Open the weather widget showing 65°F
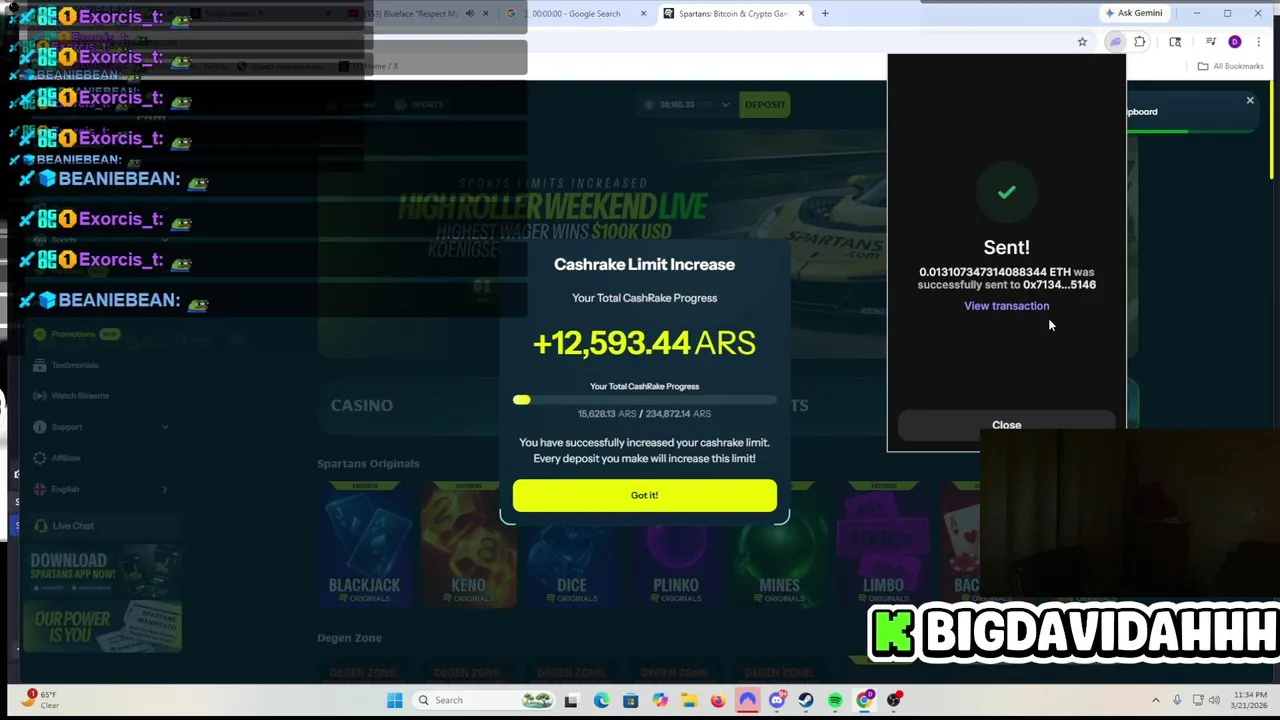Screen dimensions: 1280x720 (x=40, y=699)
